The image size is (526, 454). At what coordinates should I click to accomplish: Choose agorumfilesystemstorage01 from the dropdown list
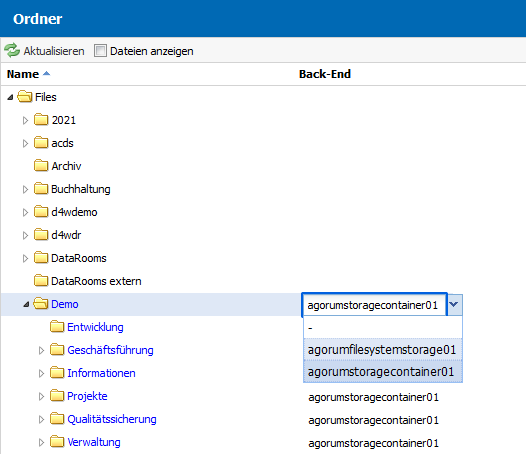(x=383, y=350)
